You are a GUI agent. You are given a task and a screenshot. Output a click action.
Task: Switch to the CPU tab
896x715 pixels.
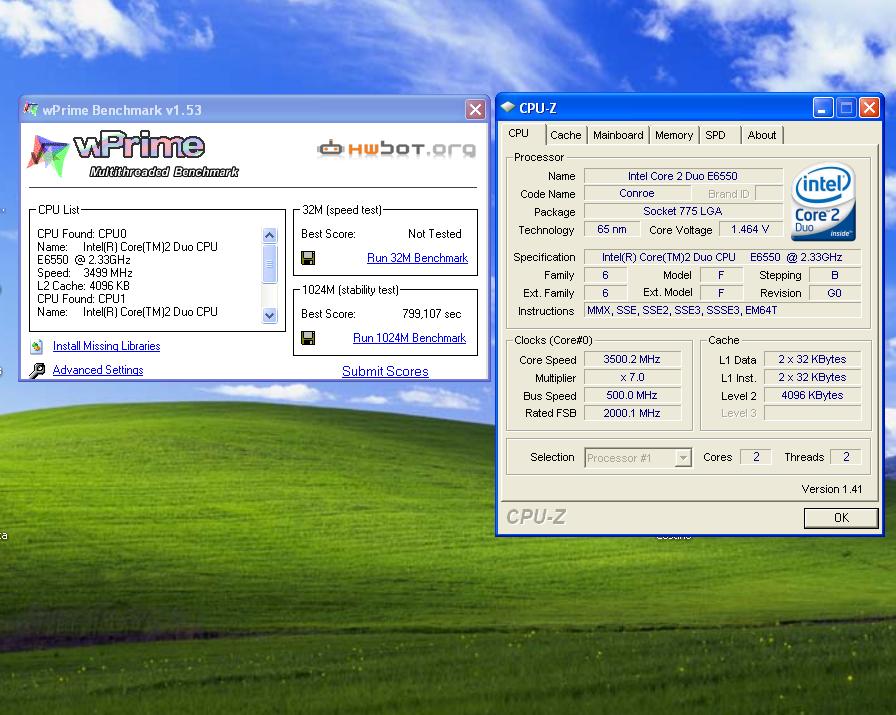point(519,134)
